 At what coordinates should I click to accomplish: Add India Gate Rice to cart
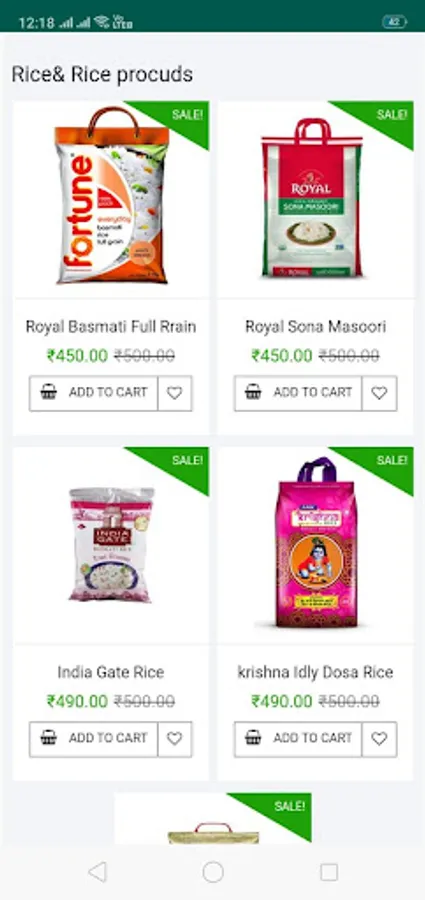pos(94,739)
